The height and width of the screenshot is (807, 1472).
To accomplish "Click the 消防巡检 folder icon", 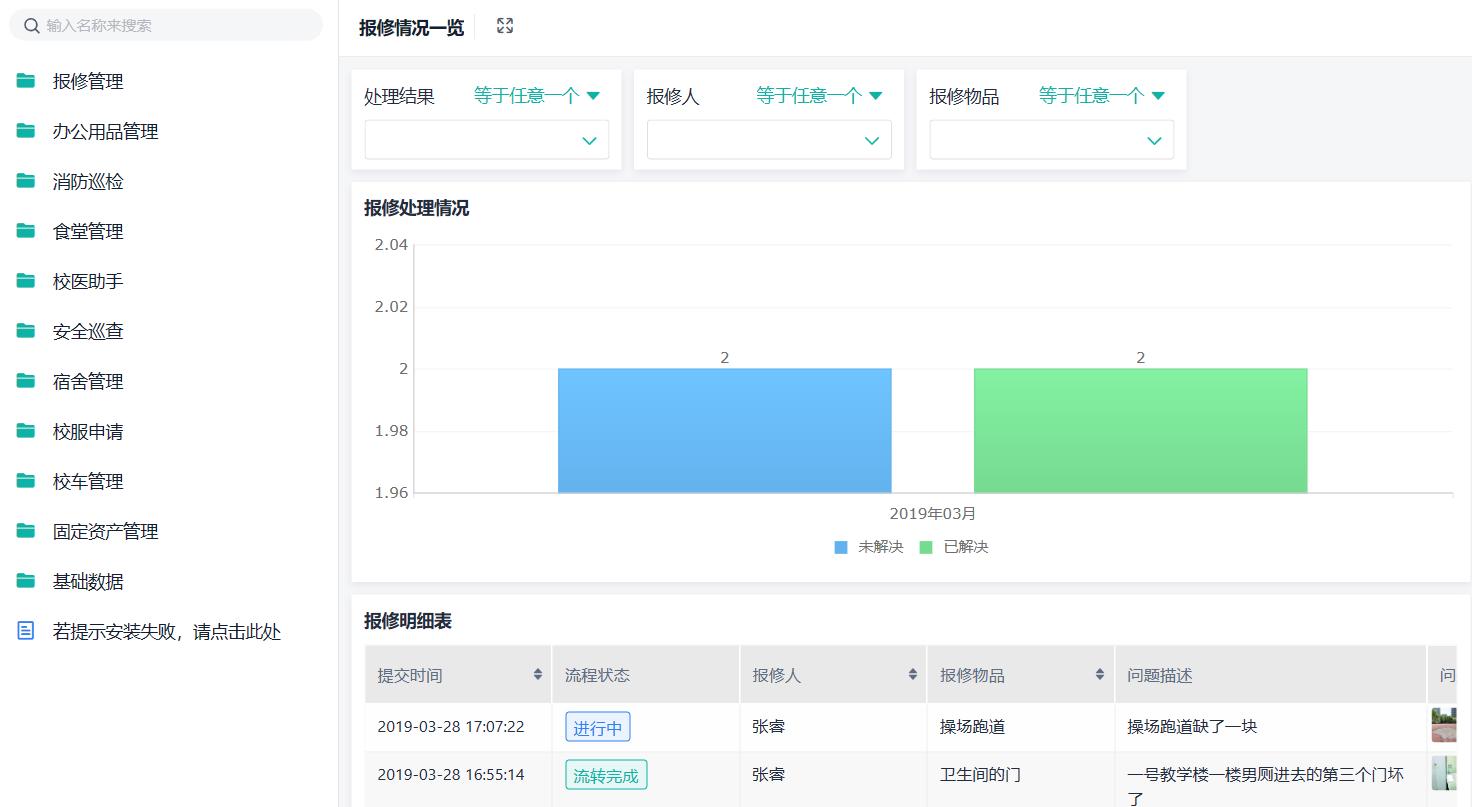I will (24, 181).
